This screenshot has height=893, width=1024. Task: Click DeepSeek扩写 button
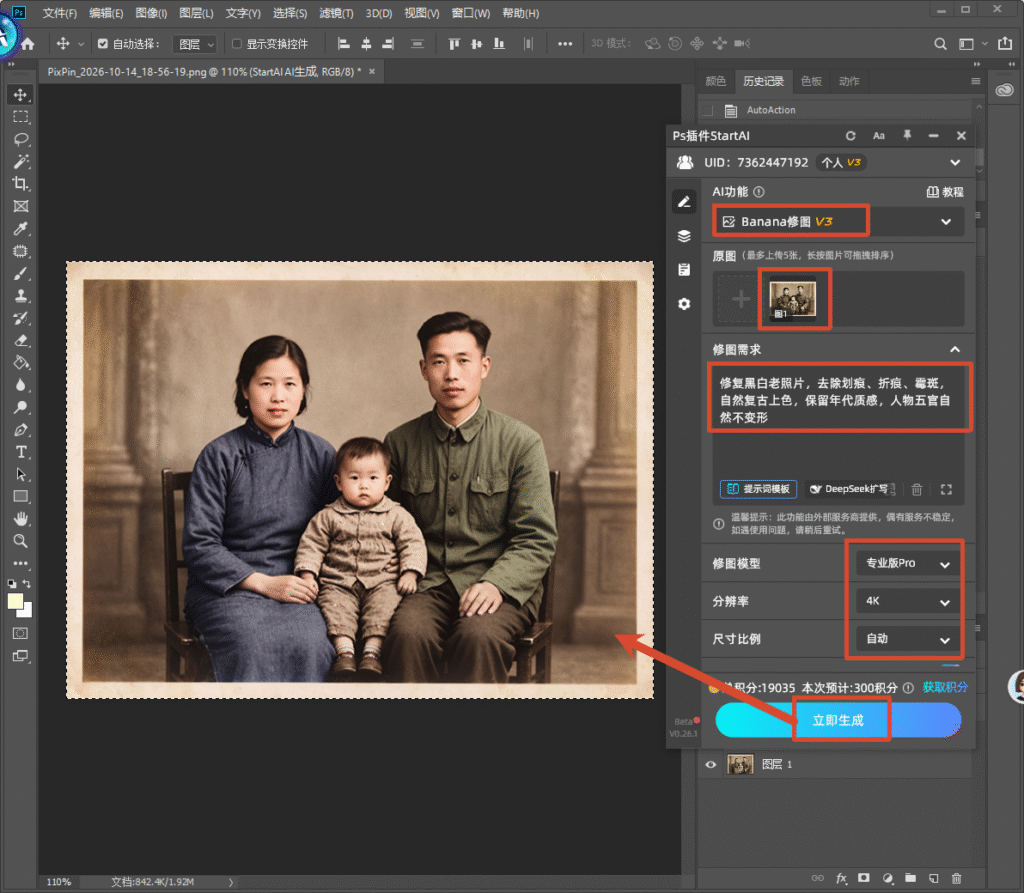pyautogui.click(x=852, y=489)
